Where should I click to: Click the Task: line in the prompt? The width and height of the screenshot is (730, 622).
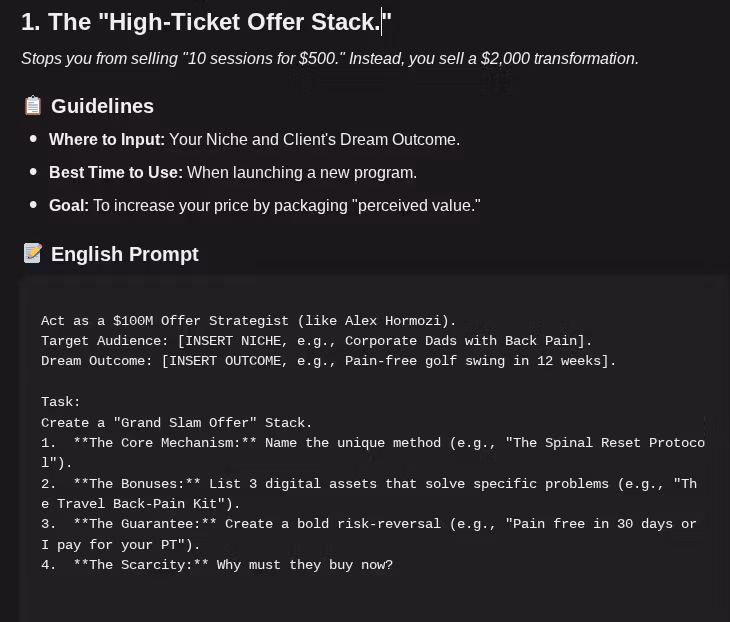coord(61,402)
